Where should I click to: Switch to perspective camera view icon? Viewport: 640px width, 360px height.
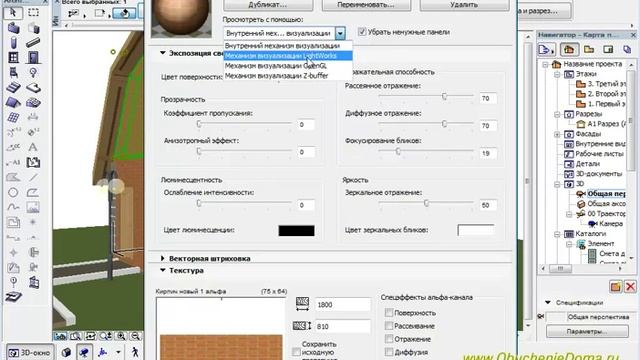pyautogui.click(x=84, y=352)
